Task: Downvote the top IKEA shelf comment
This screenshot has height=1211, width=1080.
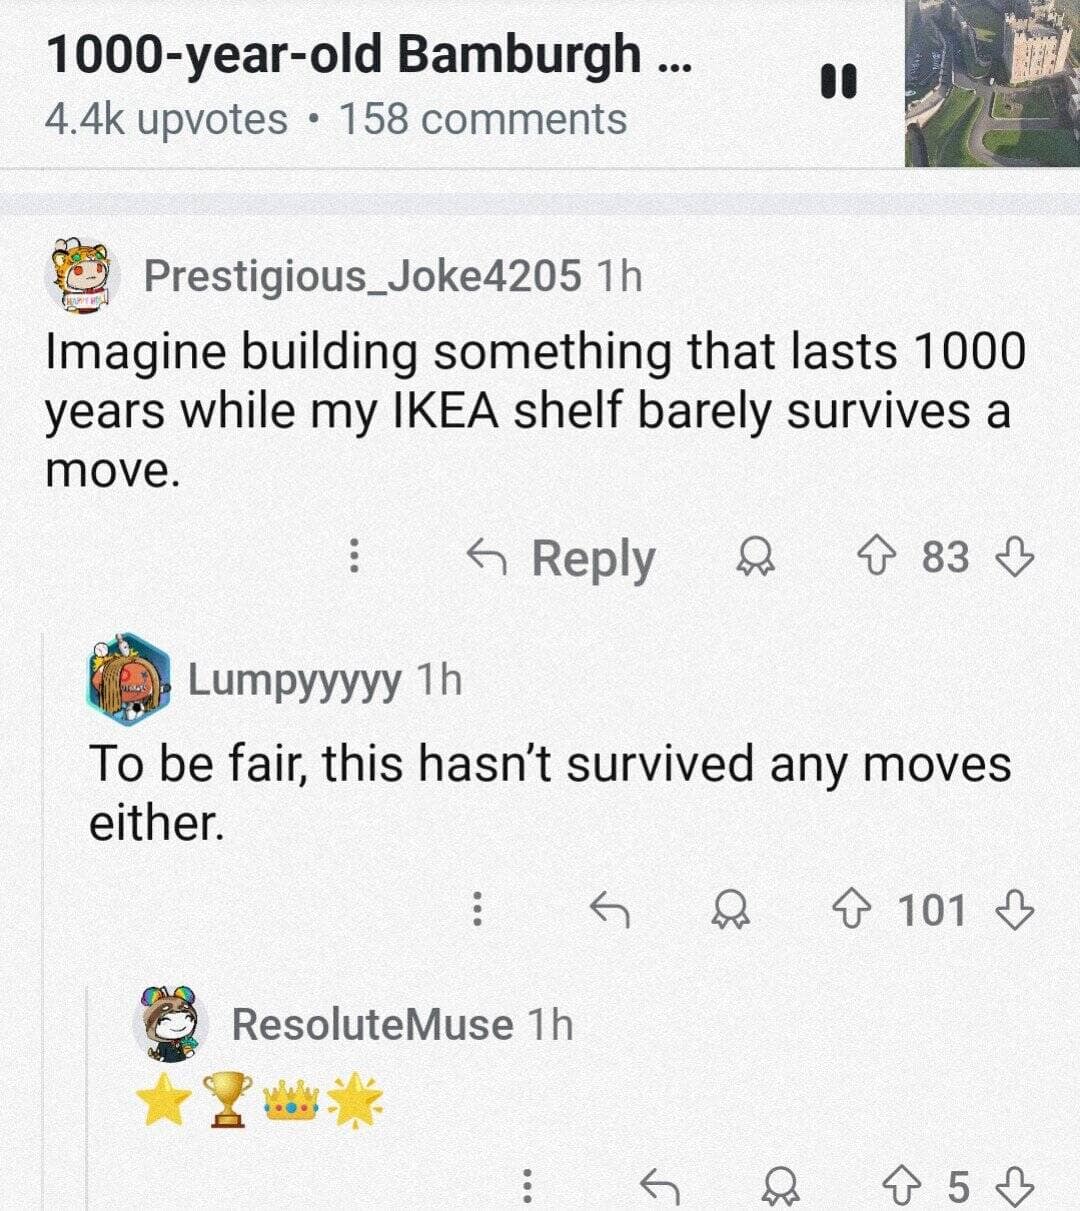Action: (1016, 559)
